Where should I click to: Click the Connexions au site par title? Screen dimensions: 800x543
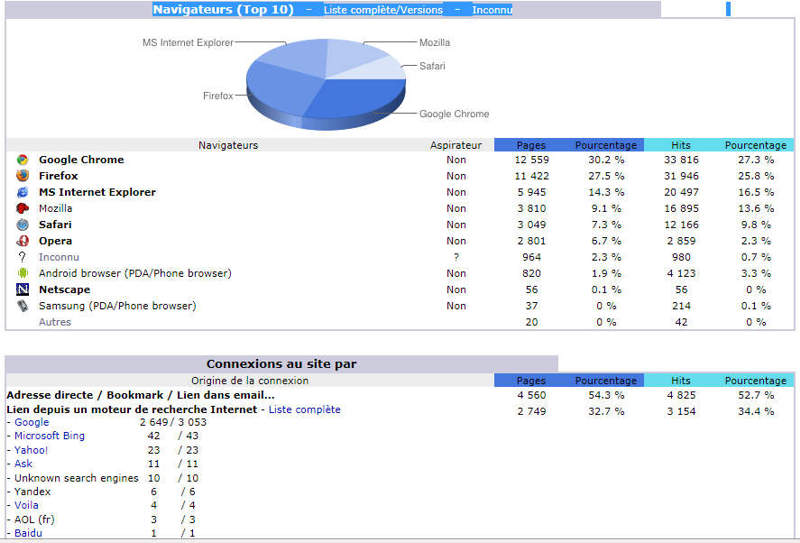[x=282, y=364]
